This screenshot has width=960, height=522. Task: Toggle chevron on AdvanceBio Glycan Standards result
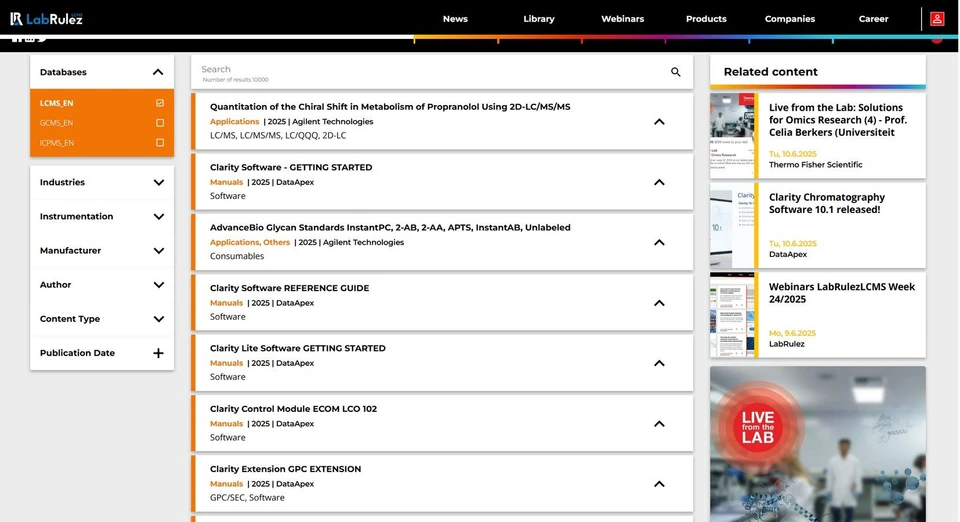pos(659,242)
